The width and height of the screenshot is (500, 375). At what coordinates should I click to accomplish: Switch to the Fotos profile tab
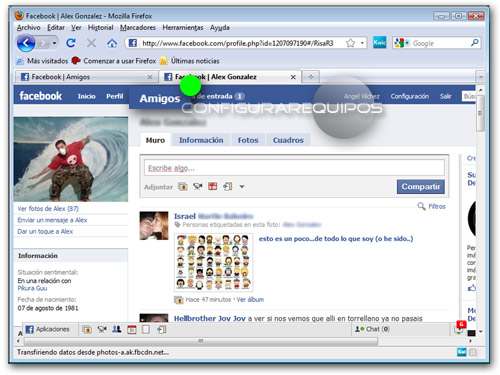click(248, 140)
